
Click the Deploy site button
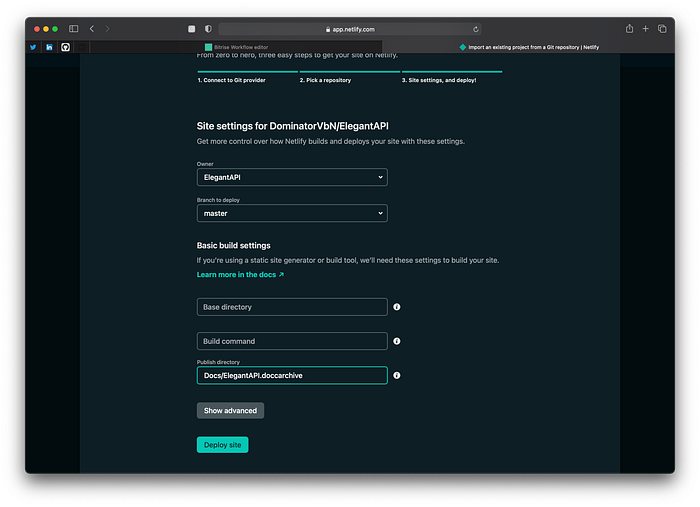tap(222, 445)
